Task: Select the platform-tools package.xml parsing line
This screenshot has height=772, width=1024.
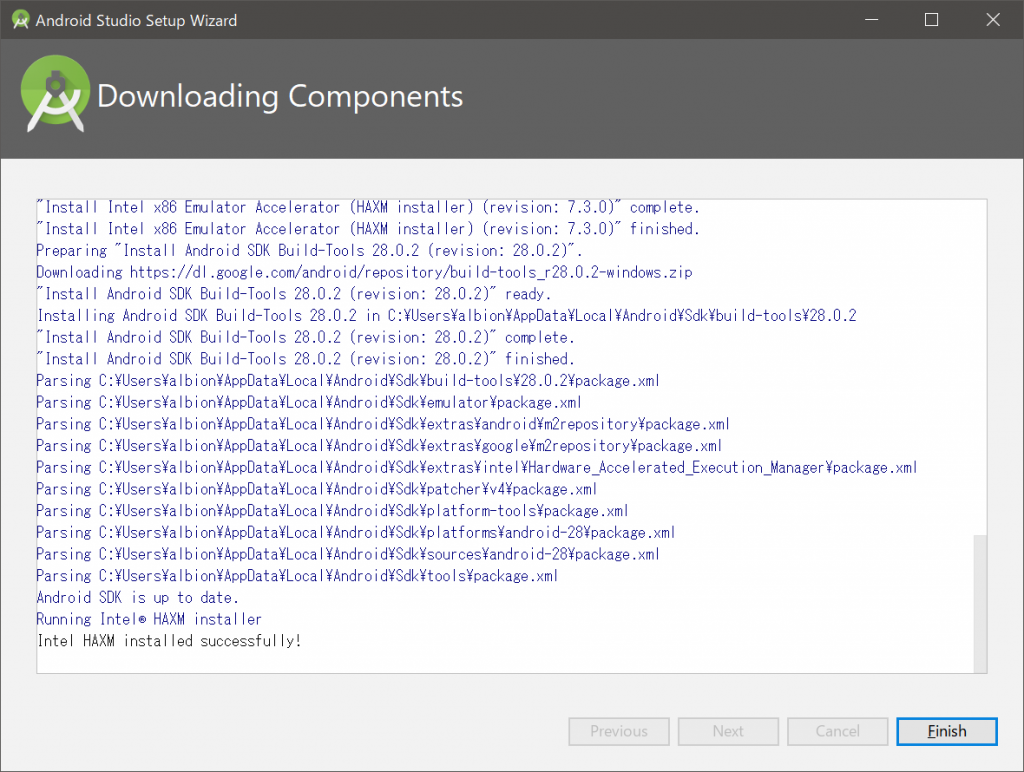Action: 331,510
